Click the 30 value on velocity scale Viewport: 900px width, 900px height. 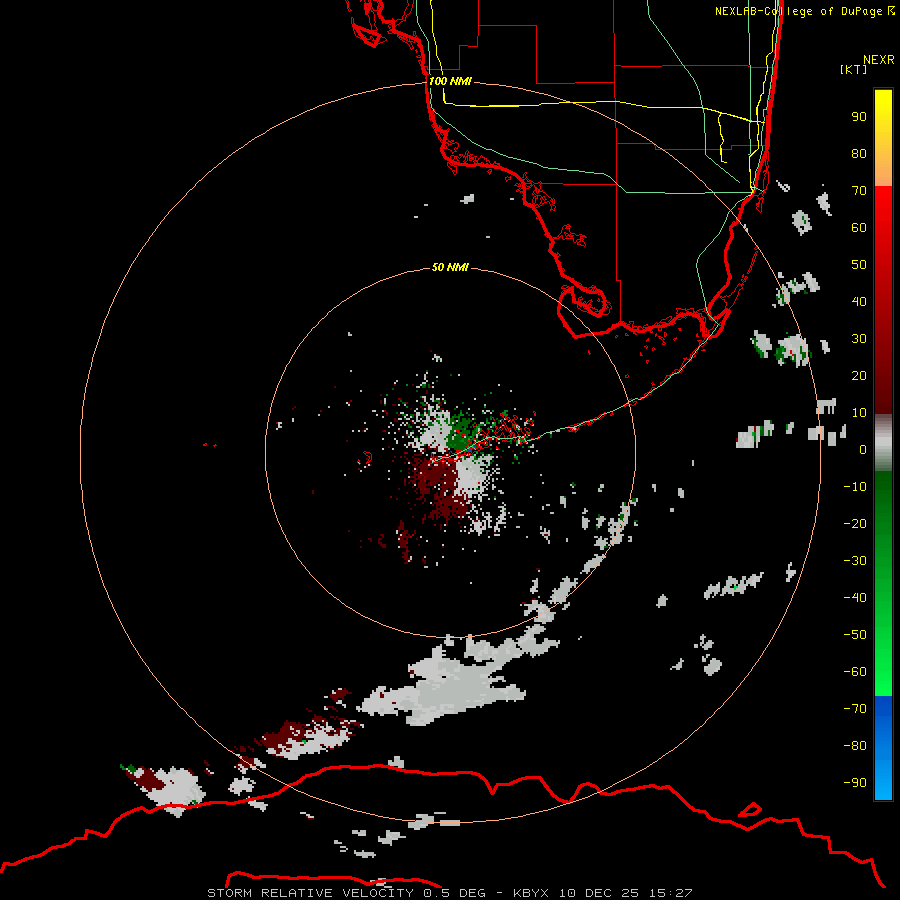tap(859, 339)
